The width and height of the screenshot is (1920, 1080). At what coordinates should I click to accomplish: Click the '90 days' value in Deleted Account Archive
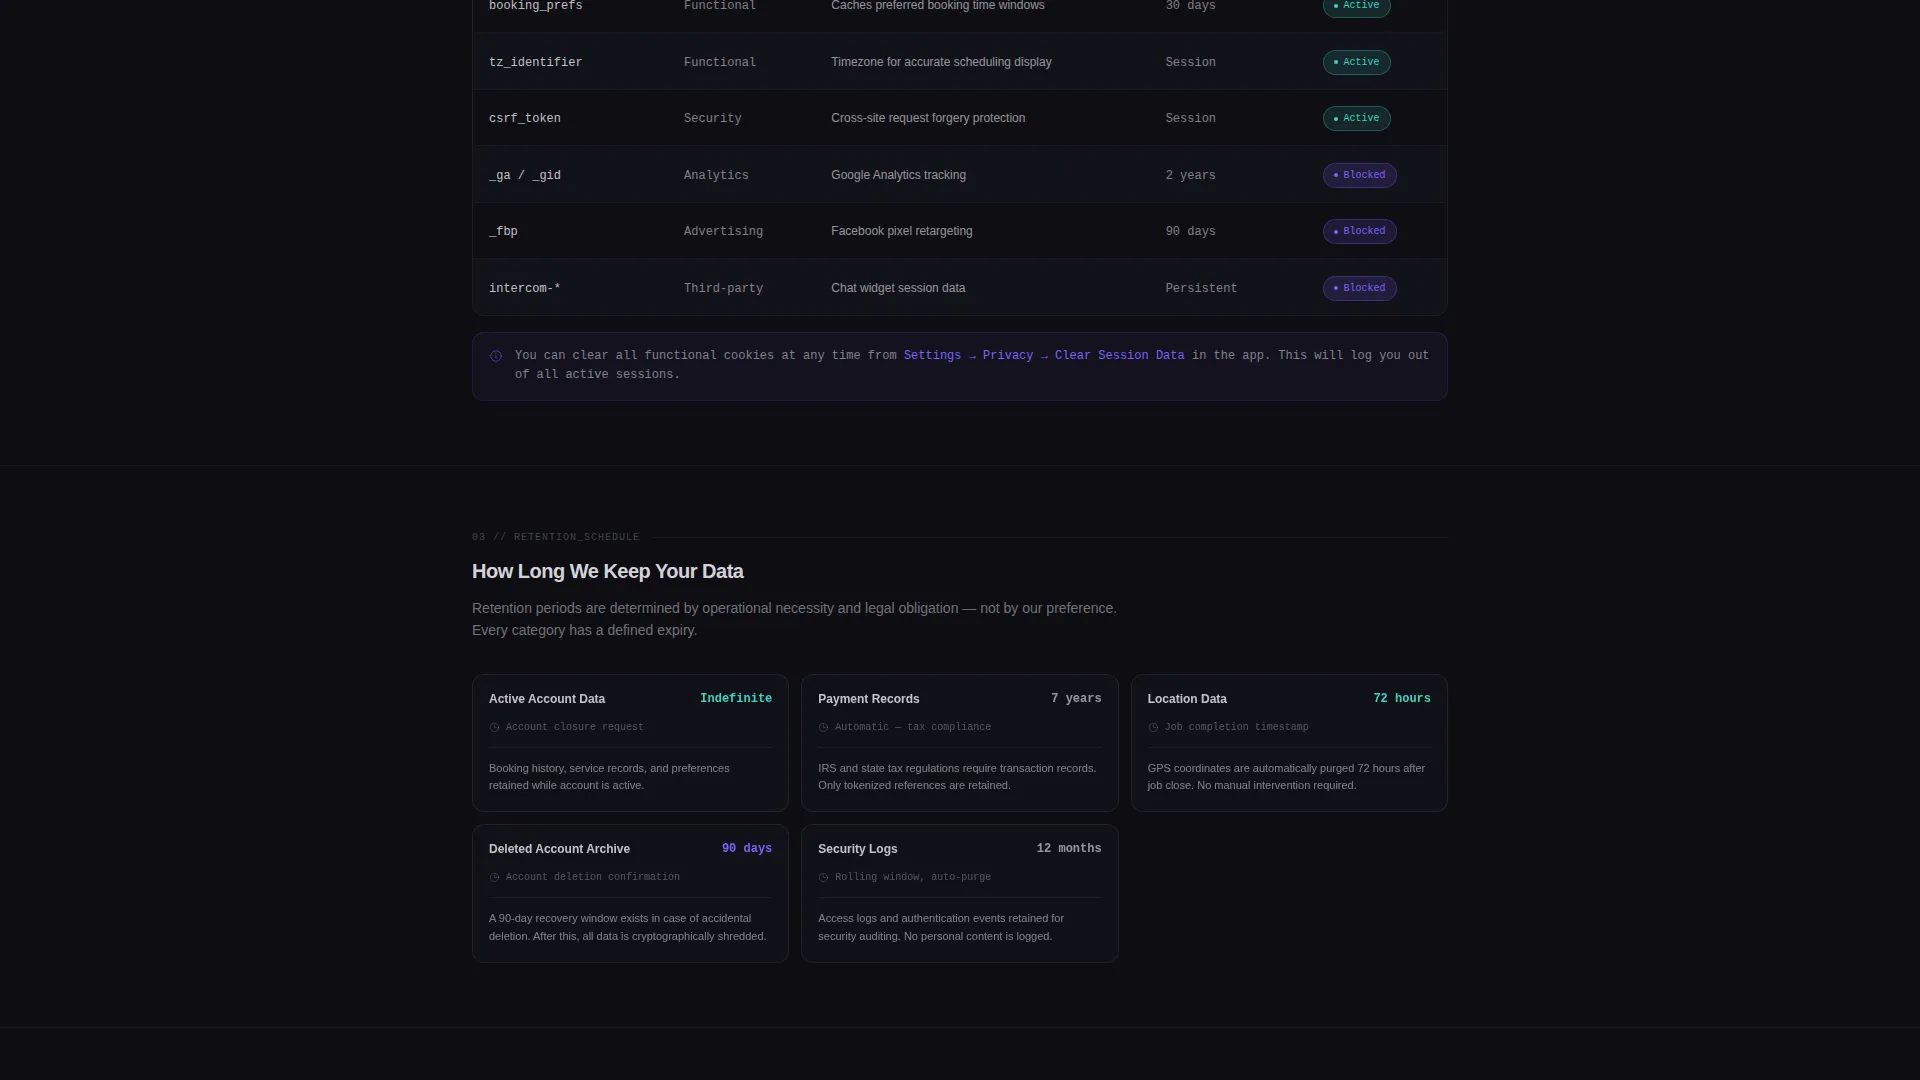[747, 849]
